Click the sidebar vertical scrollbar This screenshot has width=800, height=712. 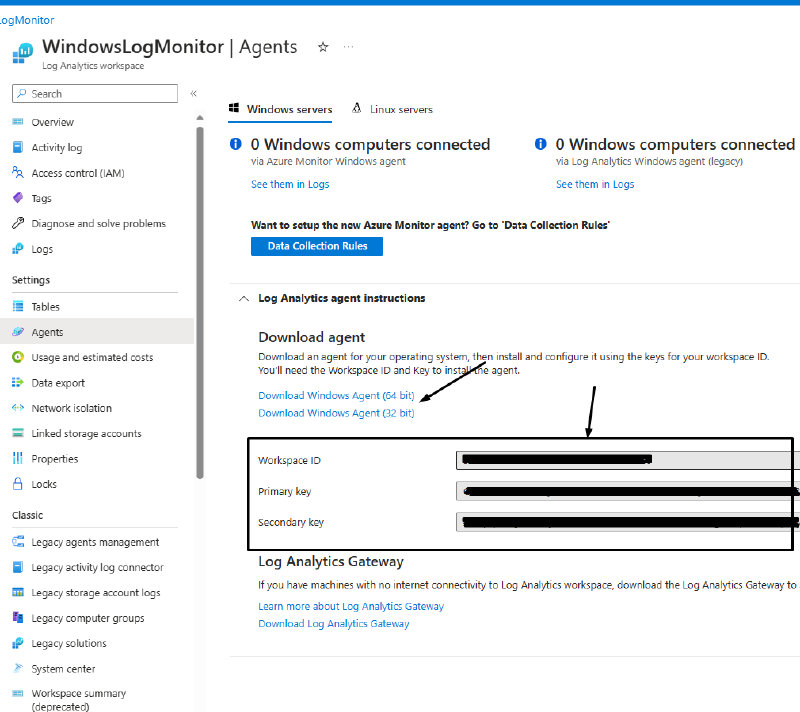click(200, 300)
